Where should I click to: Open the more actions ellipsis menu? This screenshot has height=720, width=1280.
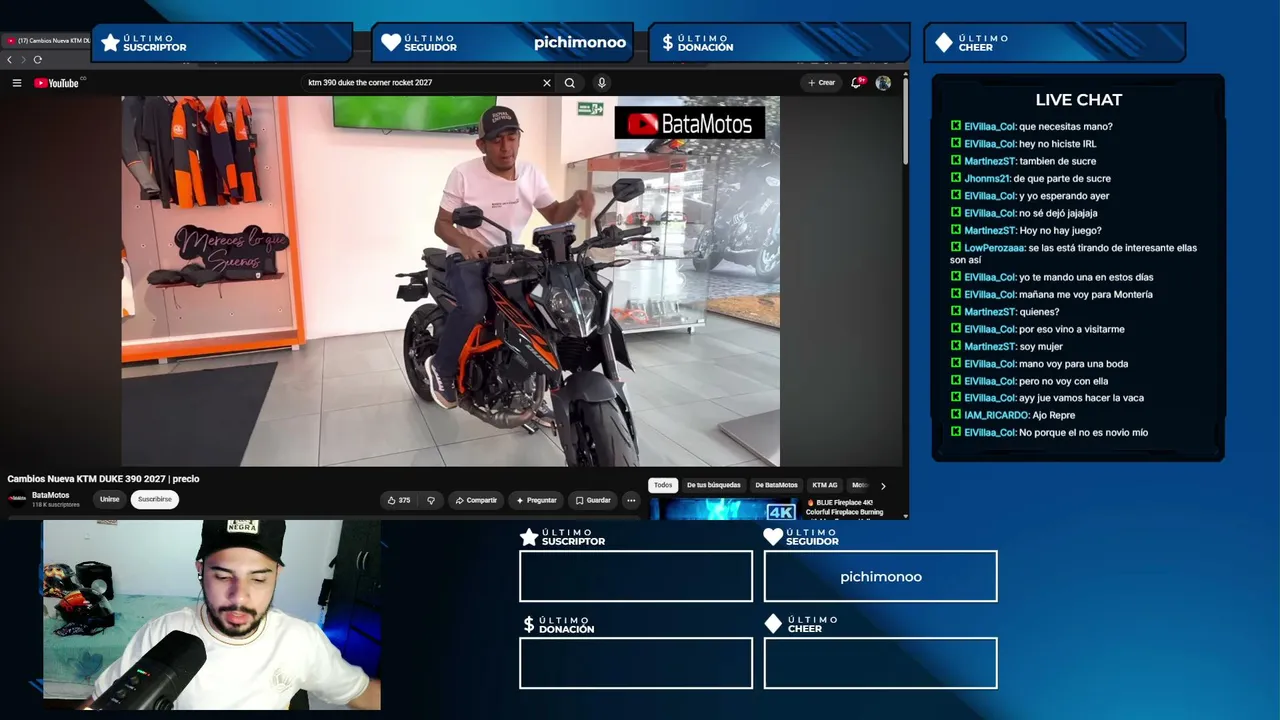631,500
